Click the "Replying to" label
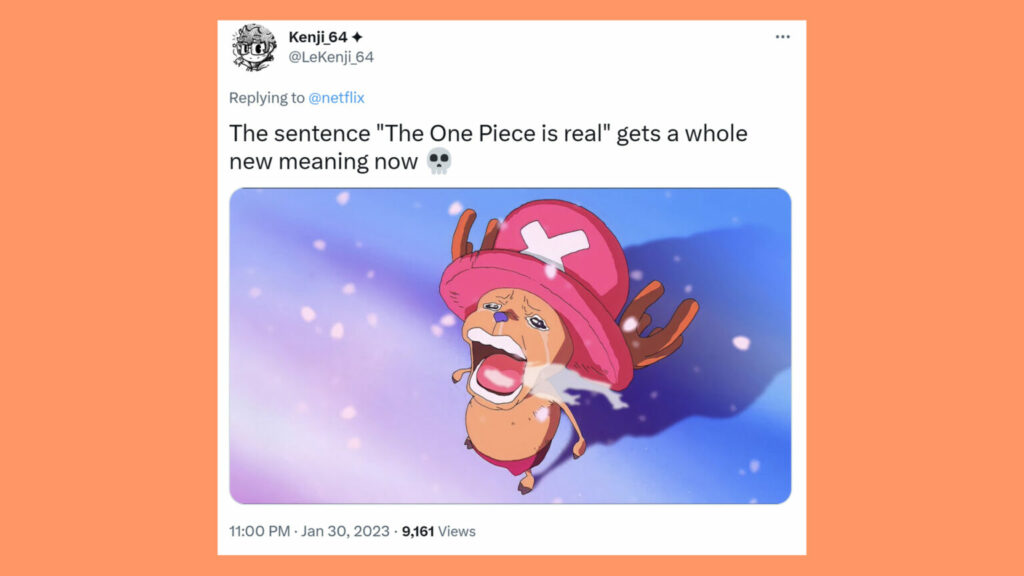 point(267,98)
